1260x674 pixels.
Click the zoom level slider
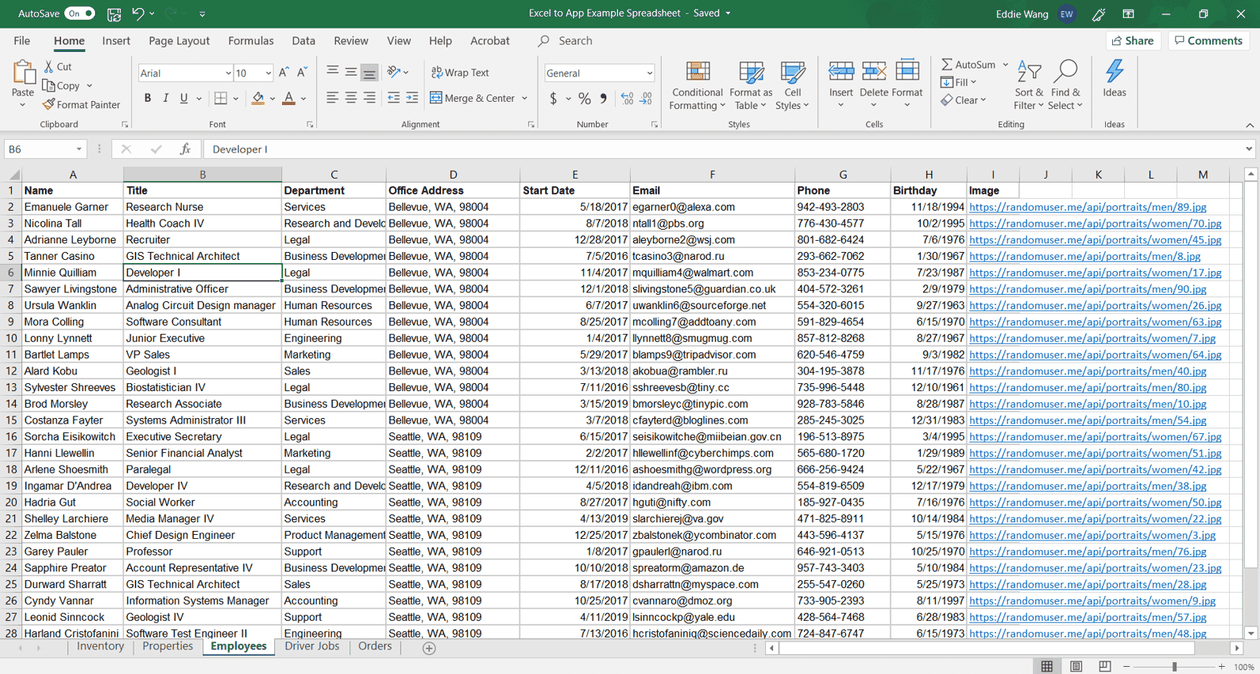pyautogui.click(x=1174, y=666)
